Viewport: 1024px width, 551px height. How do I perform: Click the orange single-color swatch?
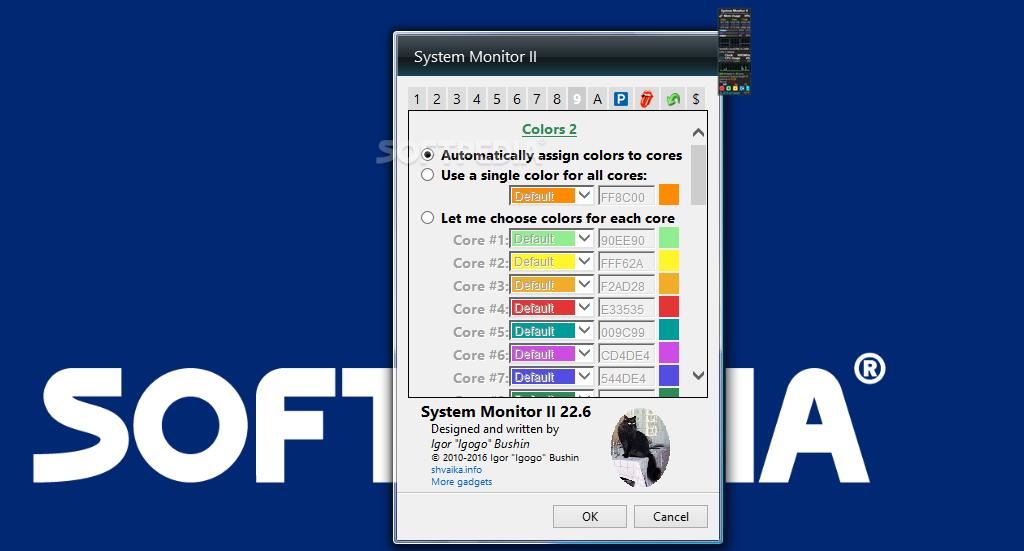pyautogui.click(x=669, y=195)
